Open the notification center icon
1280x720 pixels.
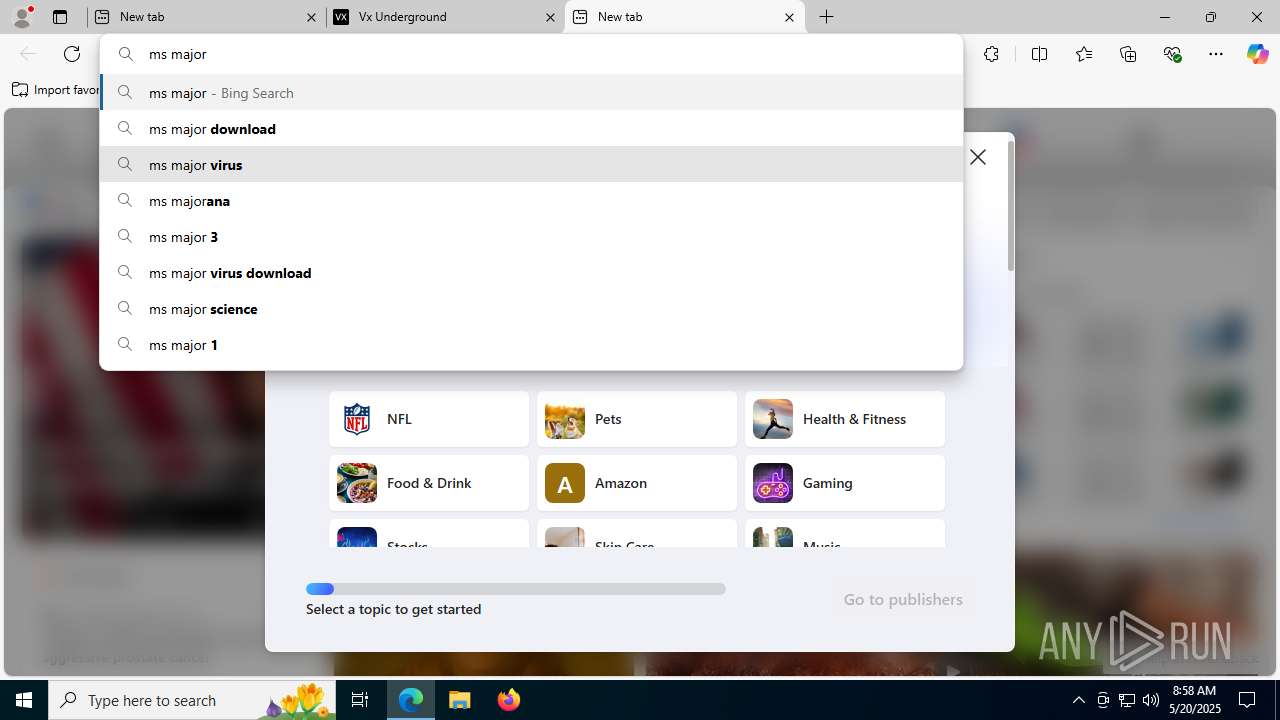[x=1248, y=700]
